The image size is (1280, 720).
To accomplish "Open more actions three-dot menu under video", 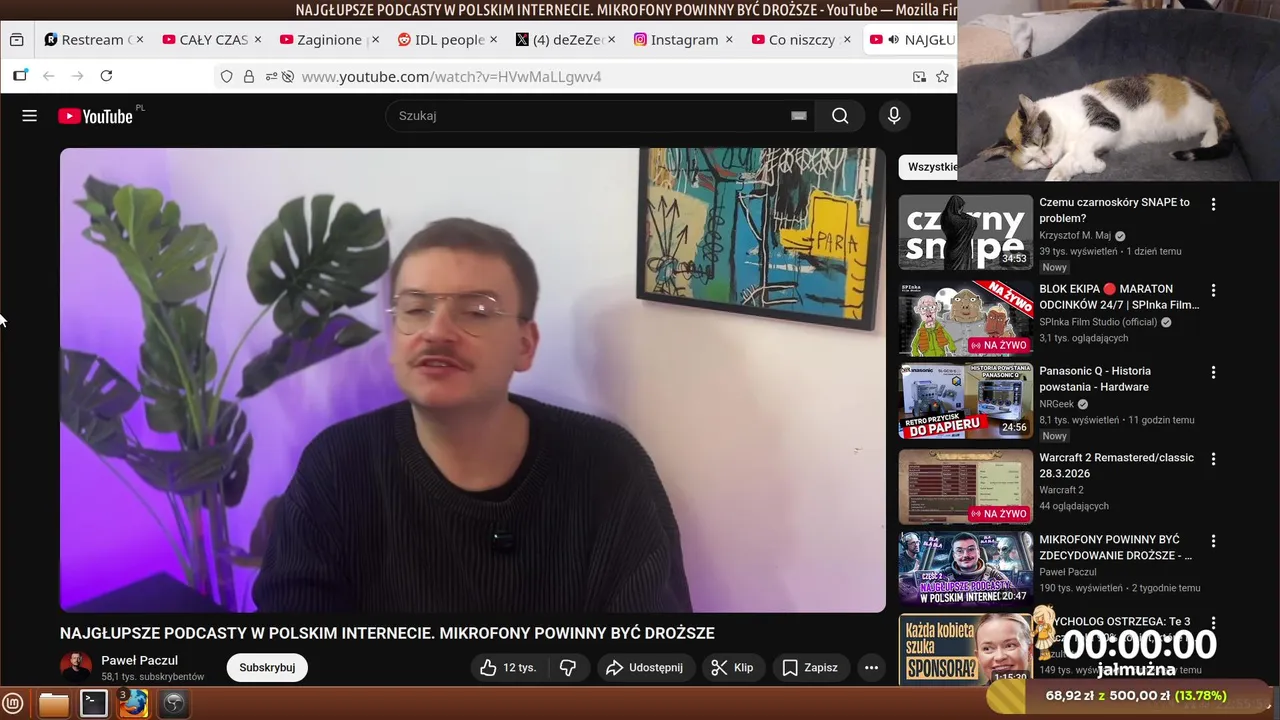I will click(871, 668).
